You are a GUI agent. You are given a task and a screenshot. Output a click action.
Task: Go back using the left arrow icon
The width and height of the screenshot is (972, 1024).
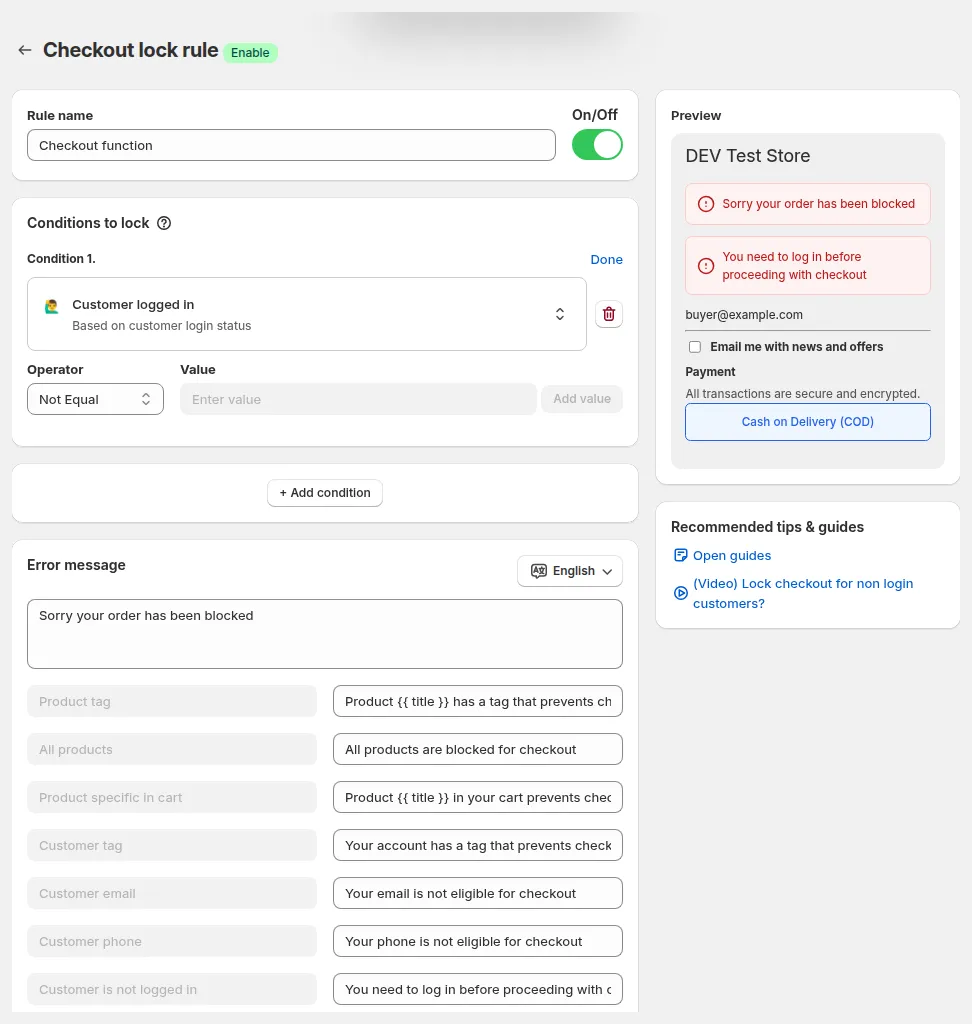[x=25, y=50]
